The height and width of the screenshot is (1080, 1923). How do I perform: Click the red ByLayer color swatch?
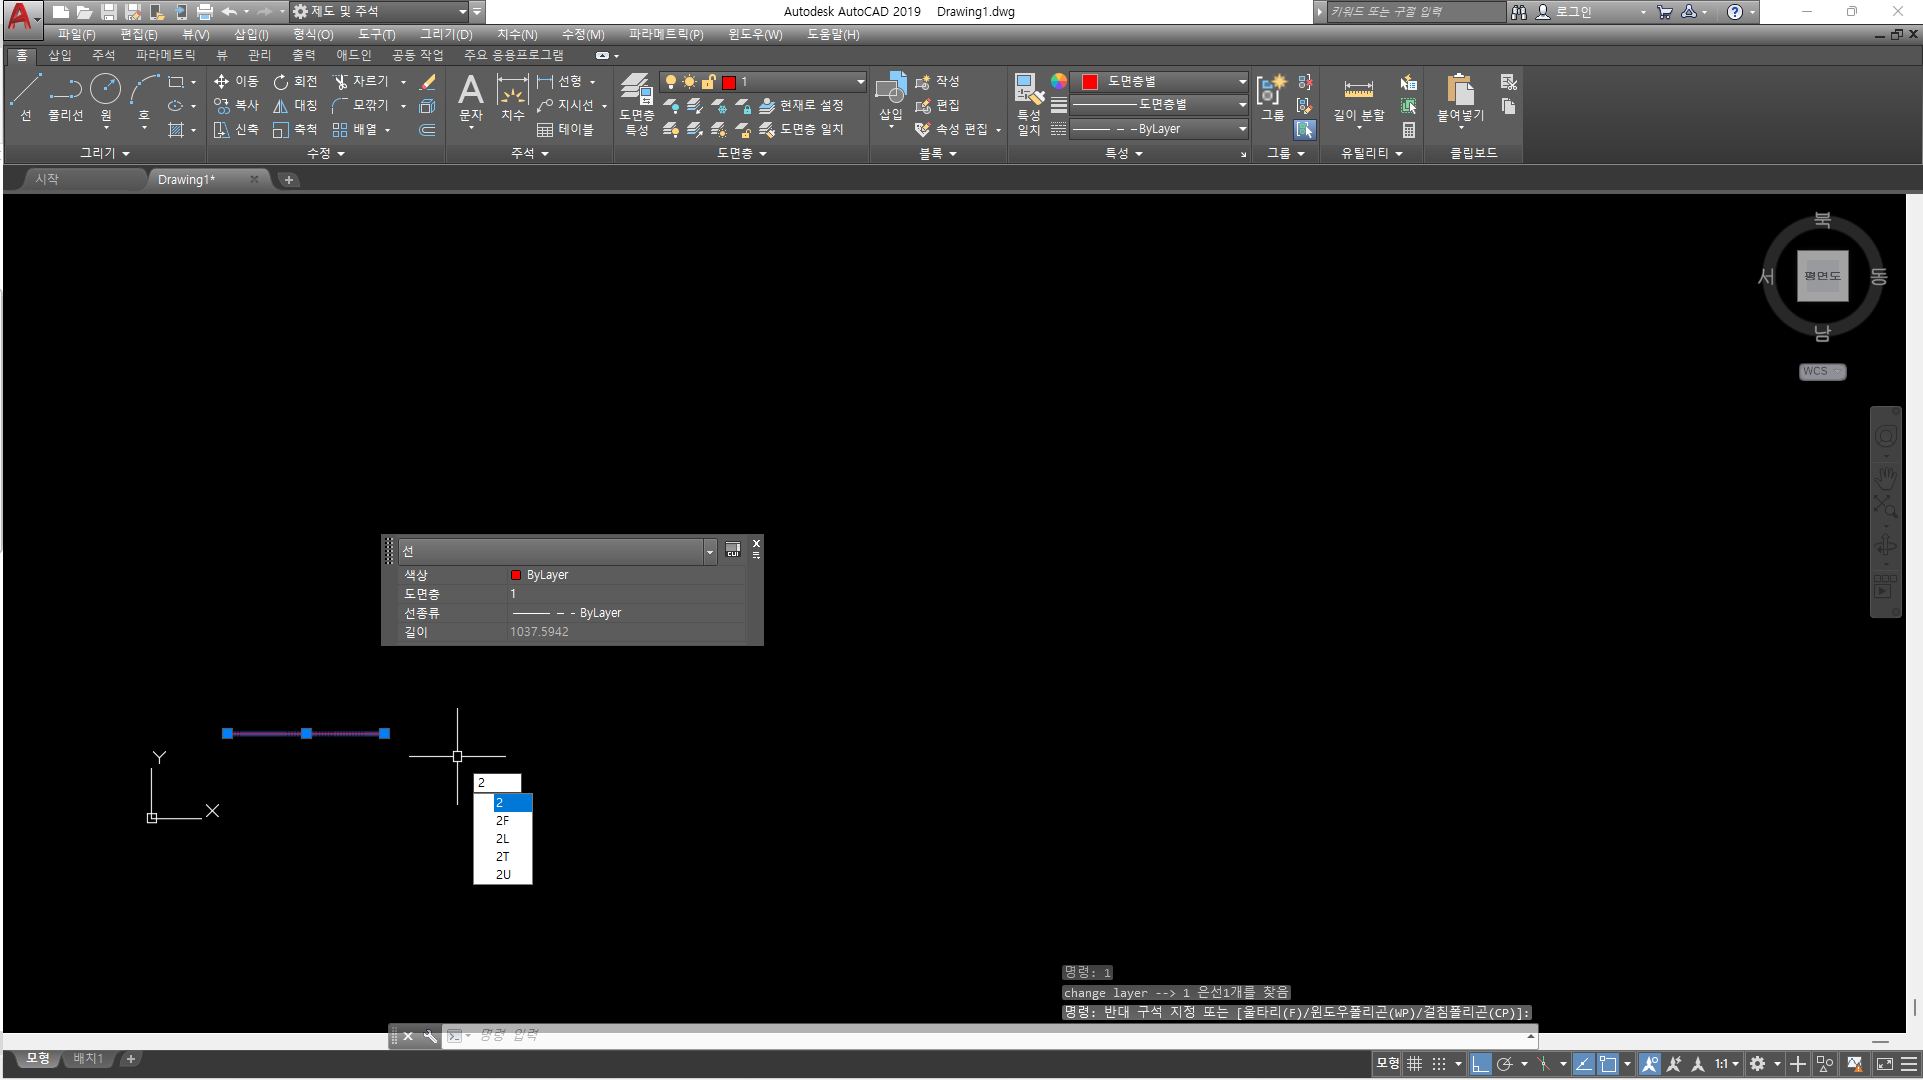click(516, 575)
